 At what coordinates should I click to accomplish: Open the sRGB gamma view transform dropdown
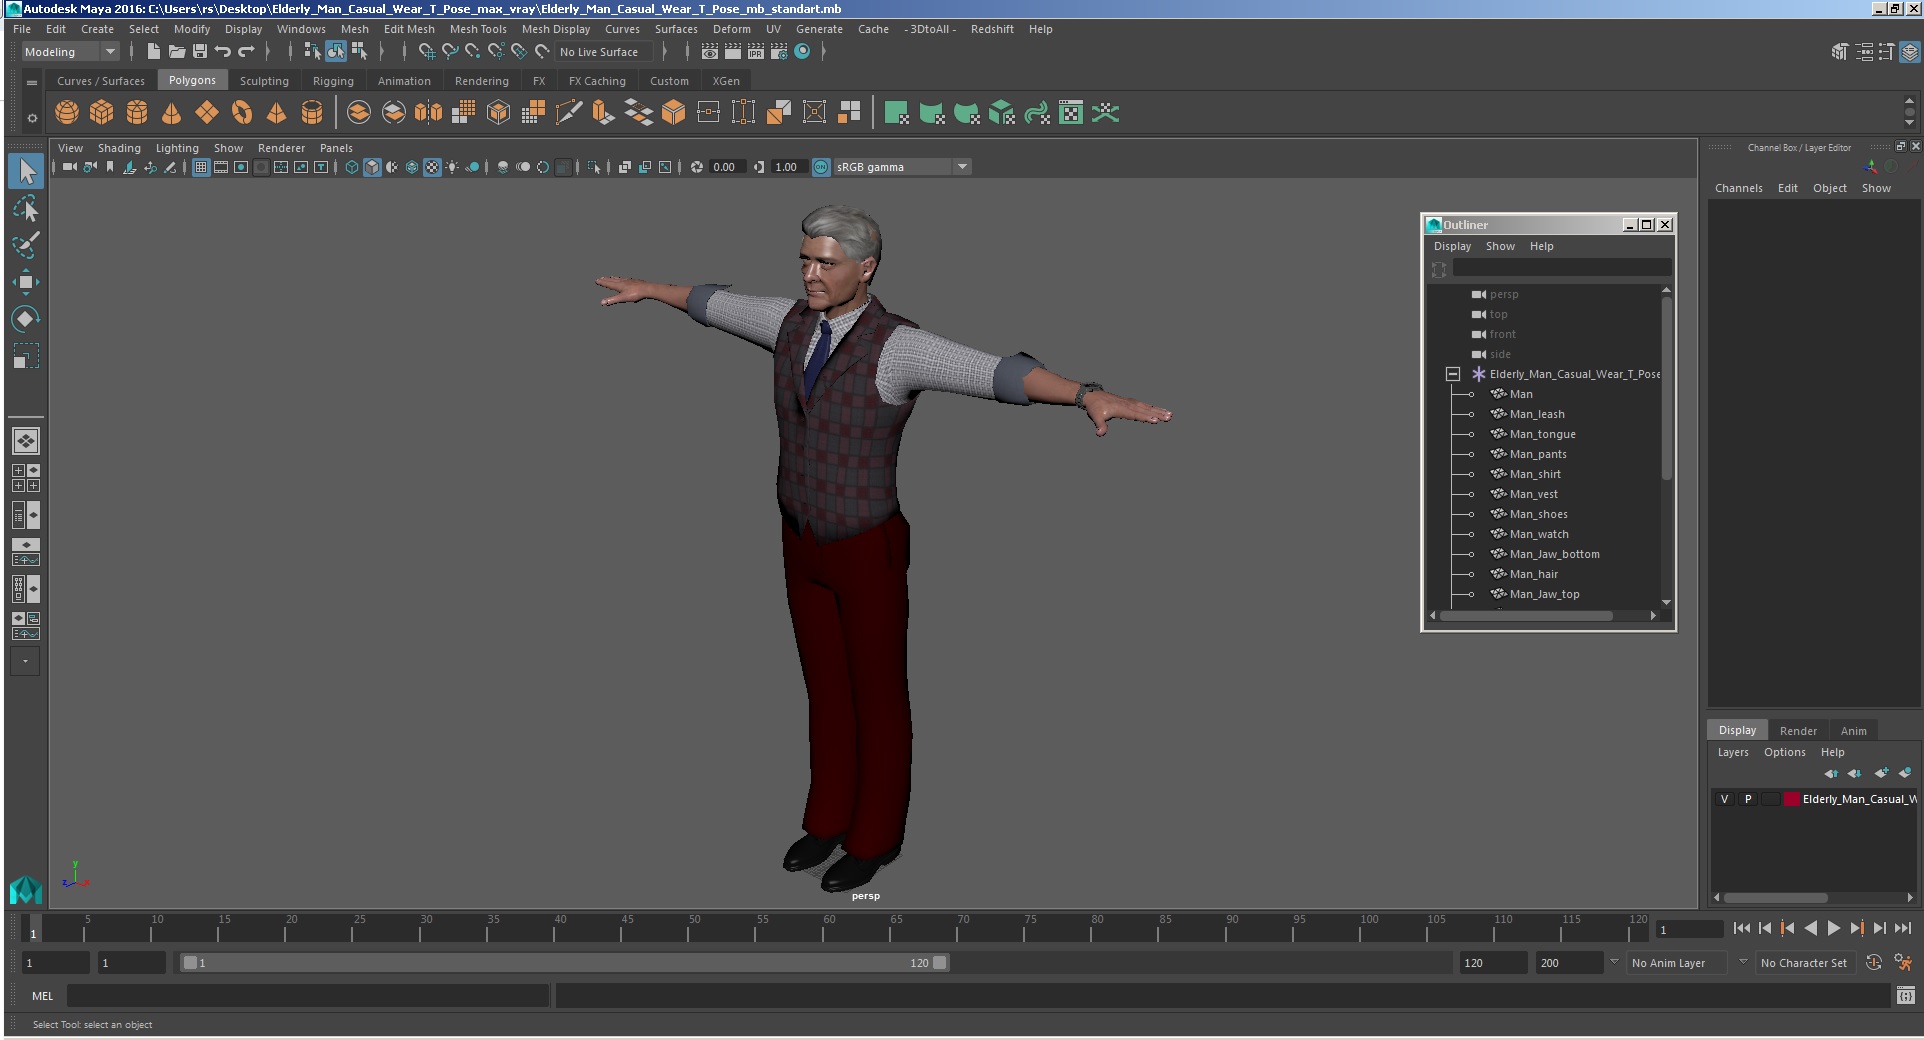click(x=902, y=167)
